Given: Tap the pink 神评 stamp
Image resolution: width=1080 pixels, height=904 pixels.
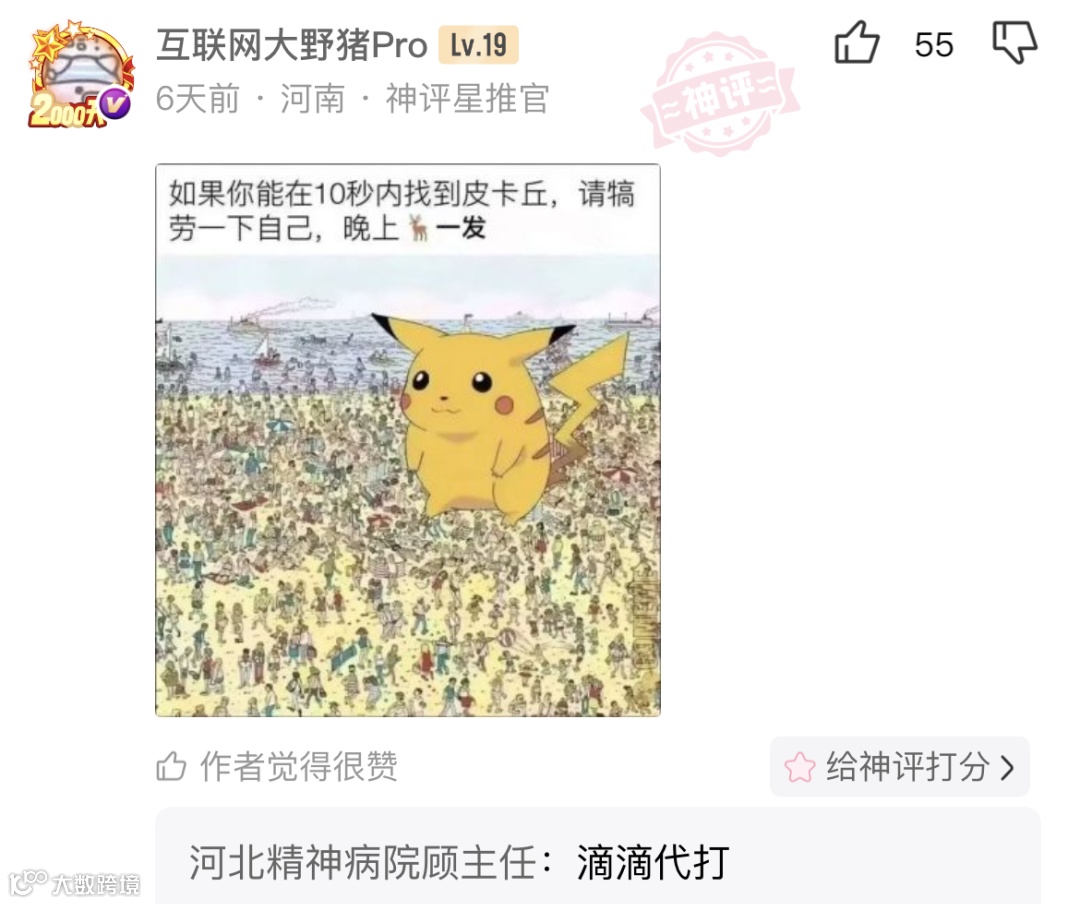Looking at the screenshot, I should tap(720, 93).
